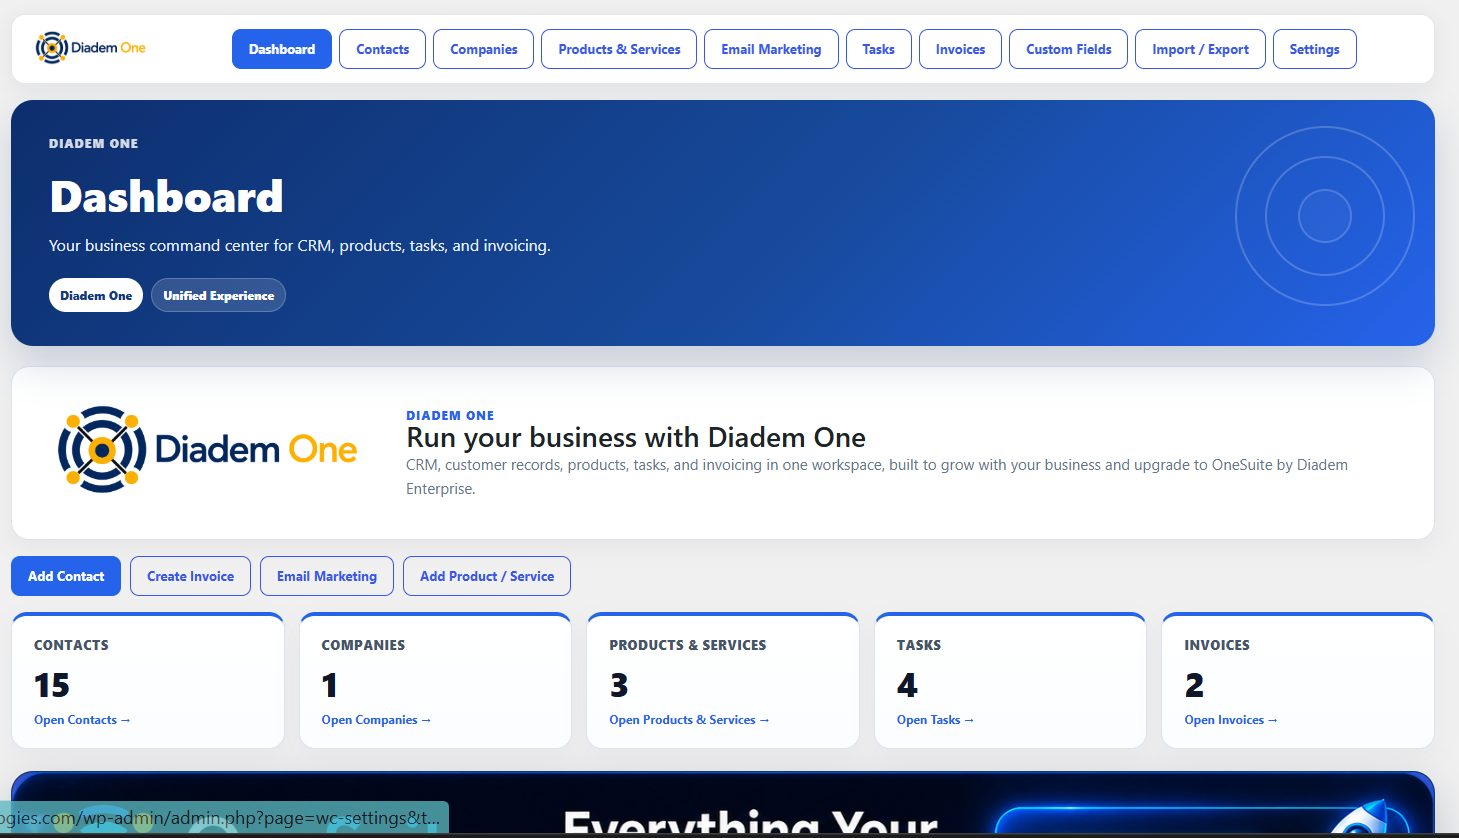The height and width of the screenshot is (838, 1459).
Task: Go to the Companies tab
Action: (483, 49)
